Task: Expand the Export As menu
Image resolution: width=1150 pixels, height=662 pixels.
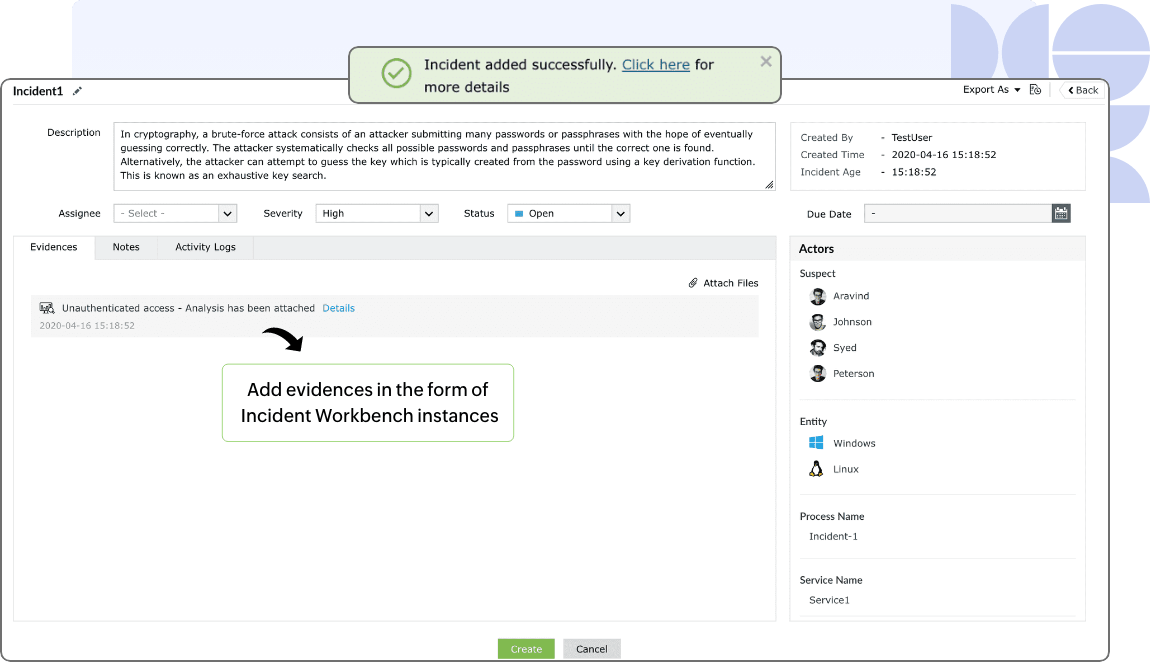Action: pyautogui.click(x=992, y=89)
